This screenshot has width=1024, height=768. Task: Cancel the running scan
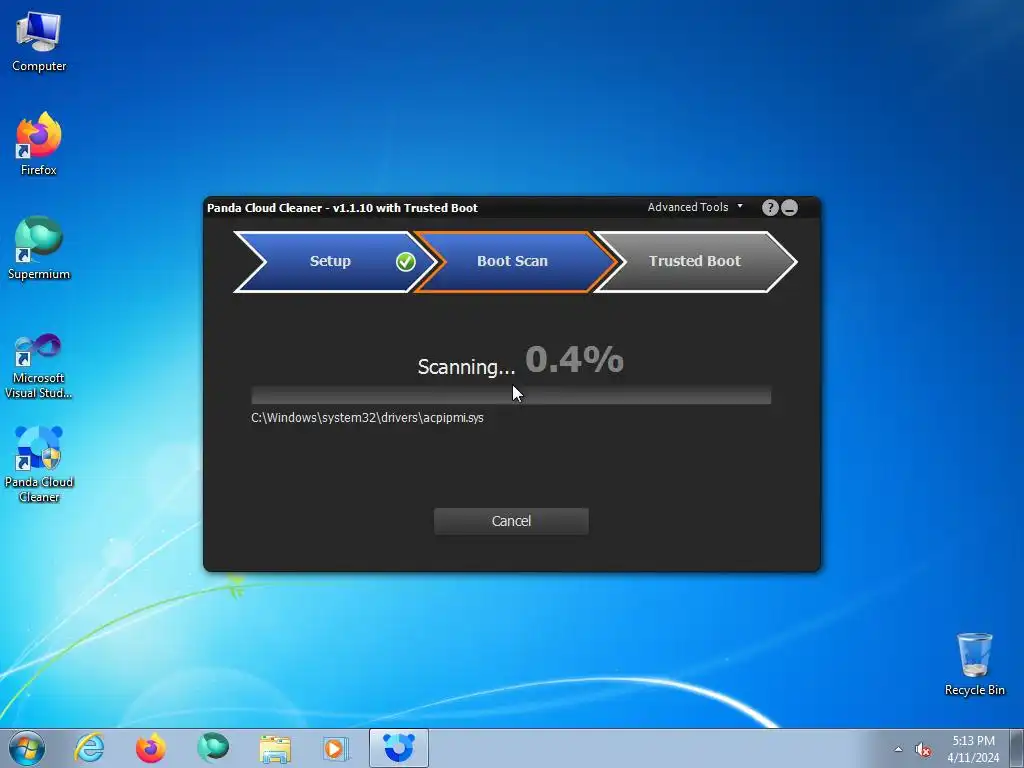tap(511, 521)
